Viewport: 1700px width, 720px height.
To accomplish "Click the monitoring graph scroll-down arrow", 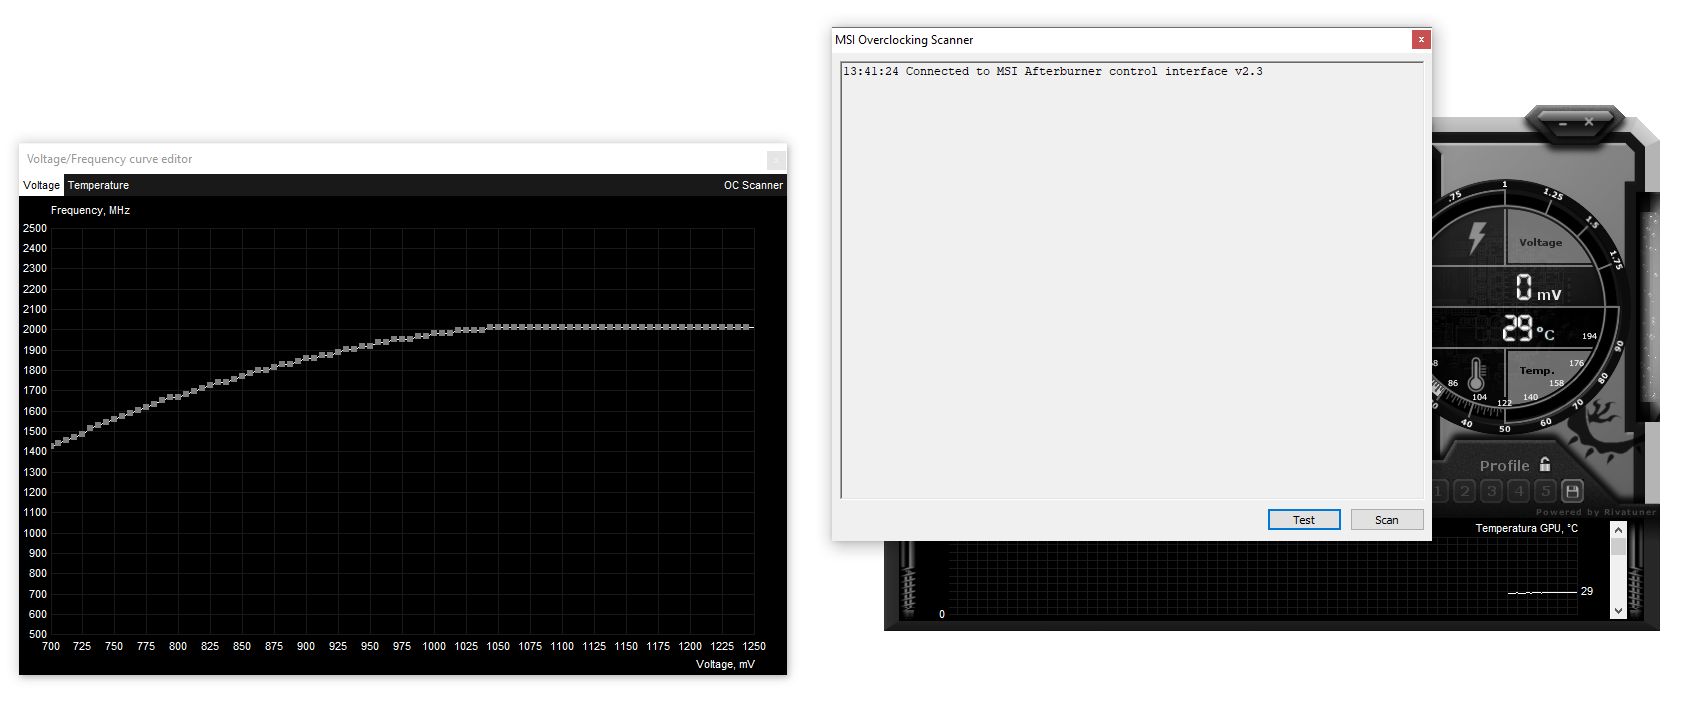I will pyautogui.click(x=1618, y=610).
